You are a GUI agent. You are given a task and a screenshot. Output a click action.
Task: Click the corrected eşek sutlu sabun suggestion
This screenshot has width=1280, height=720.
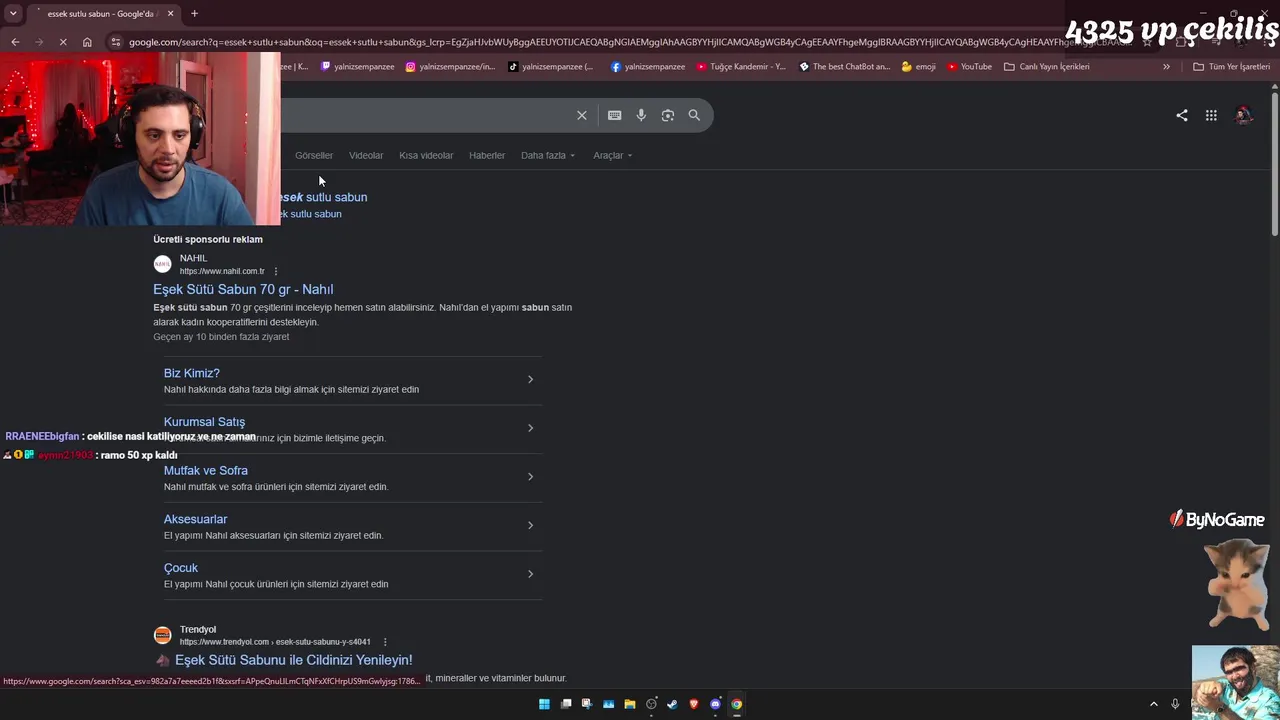[324, 198]
